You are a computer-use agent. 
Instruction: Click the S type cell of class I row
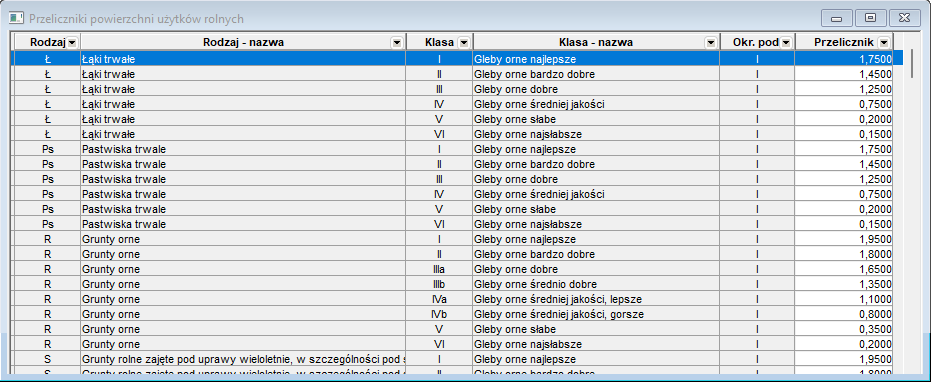coord(48,359)
